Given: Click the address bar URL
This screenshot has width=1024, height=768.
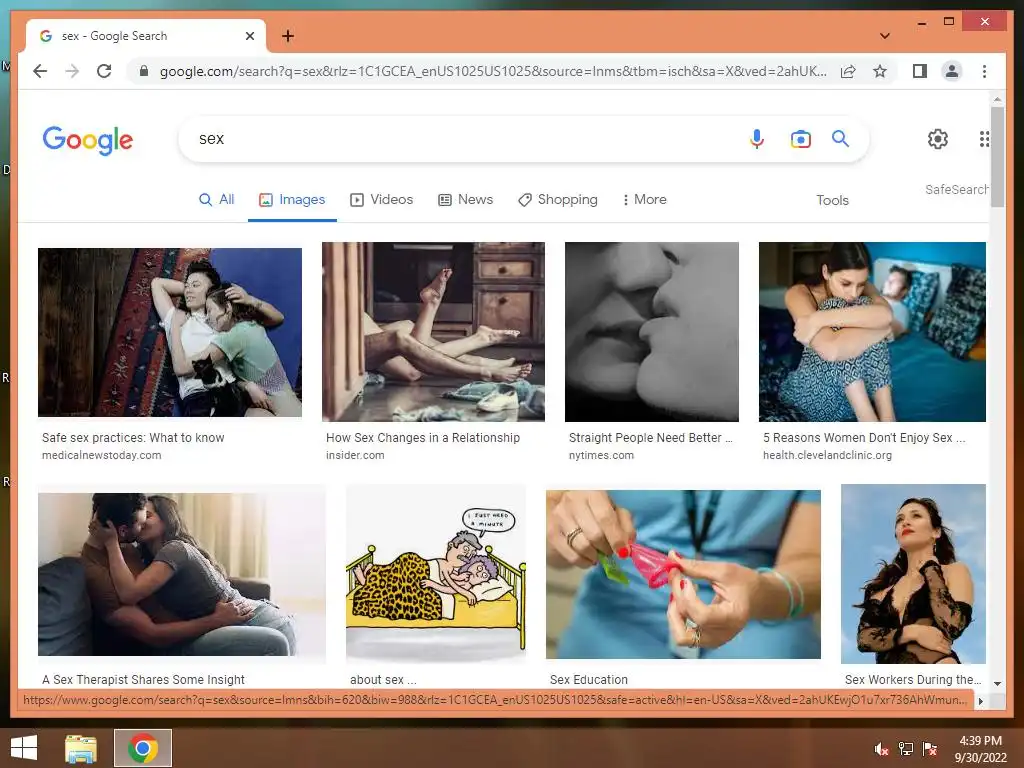Looking at the screenshot, I should point(493,71).
